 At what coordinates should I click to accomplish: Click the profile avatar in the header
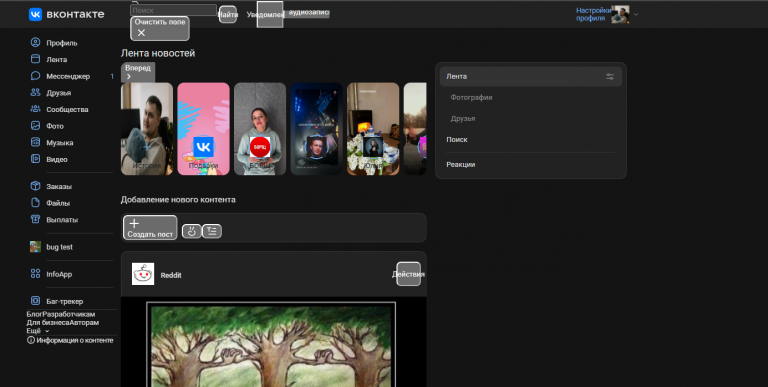coord(620,14)
